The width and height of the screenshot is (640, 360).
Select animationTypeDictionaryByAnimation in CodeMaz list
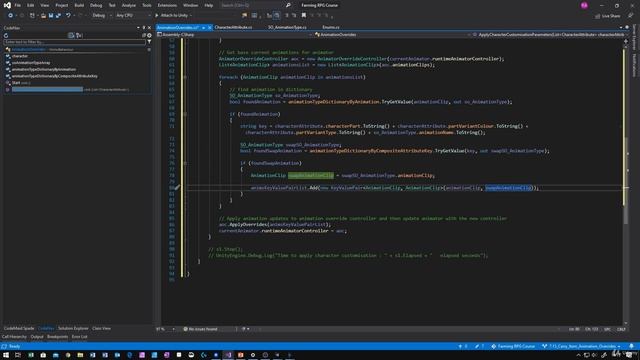pos(44,69)
